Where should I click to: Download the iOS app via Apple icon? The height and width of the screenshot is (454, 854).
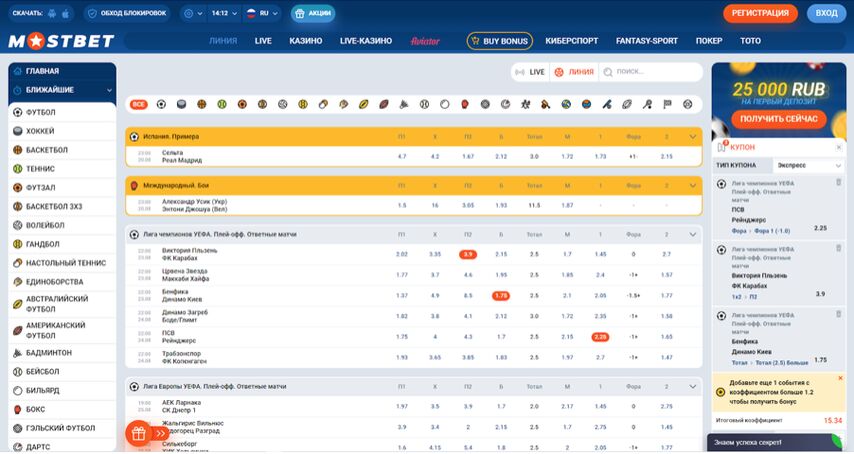65,14
